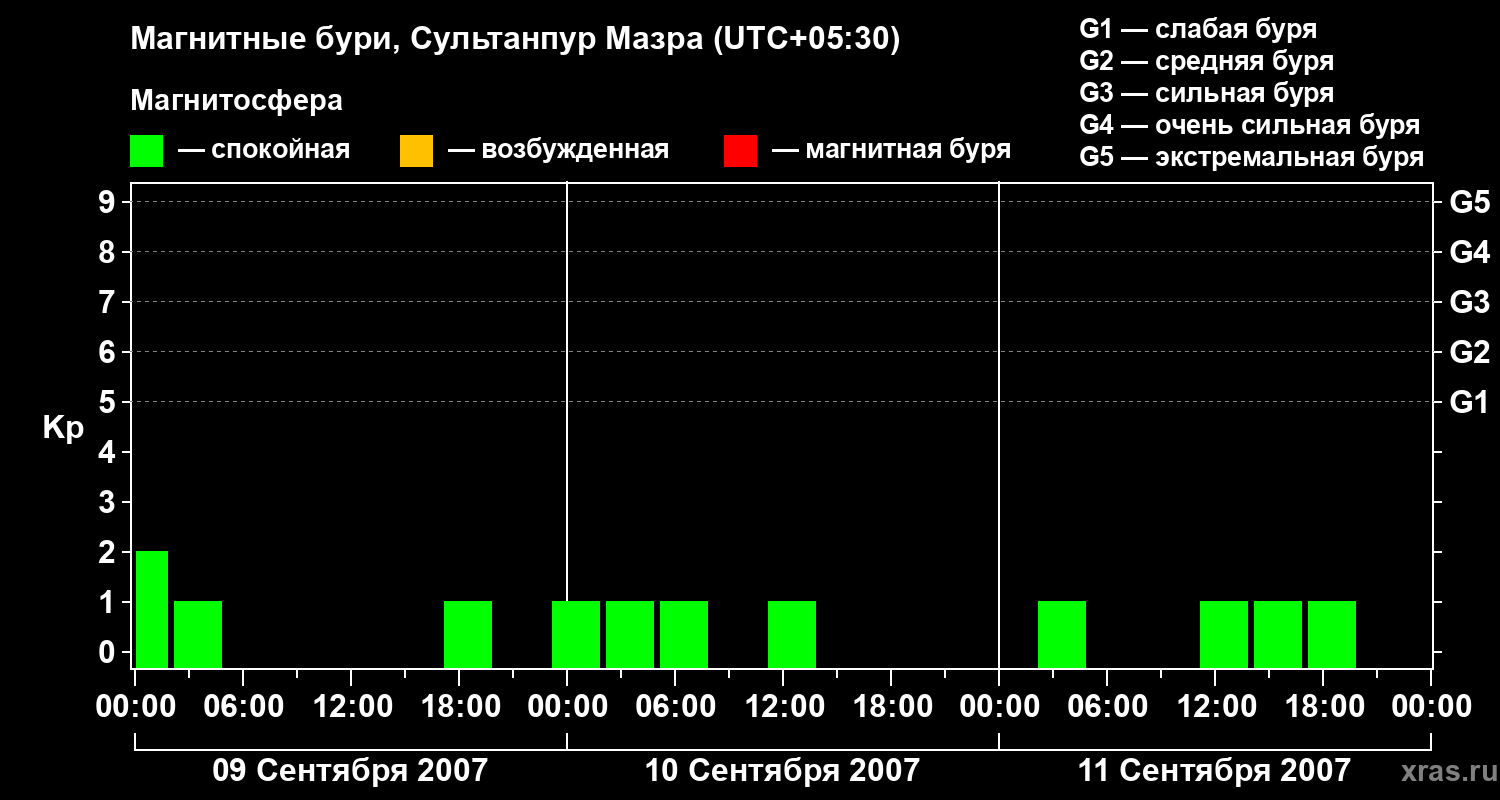The height and width of the screenshot is (800, 1500).
Task: Select the date label '10 Сентября 2007'
Action: tap(782, 771)
